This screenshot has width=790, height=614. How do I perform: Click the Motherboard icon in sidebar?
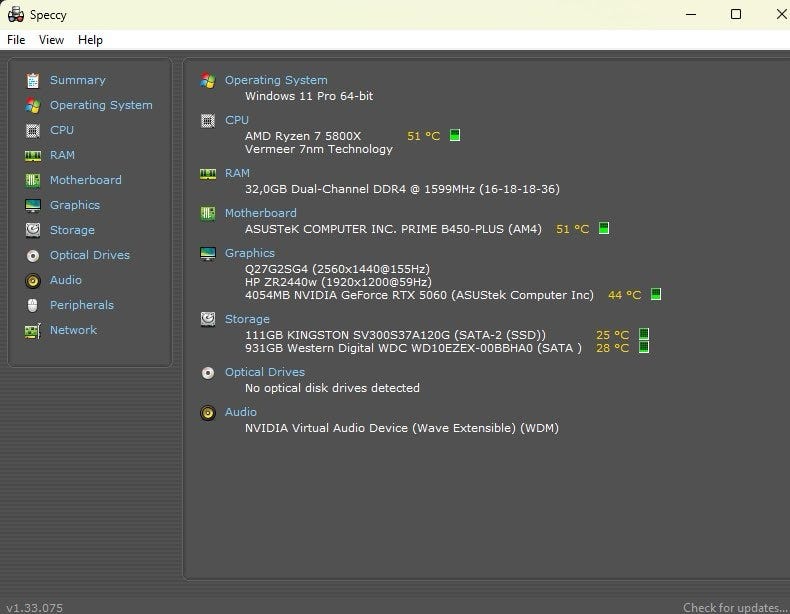click(32, 180)
